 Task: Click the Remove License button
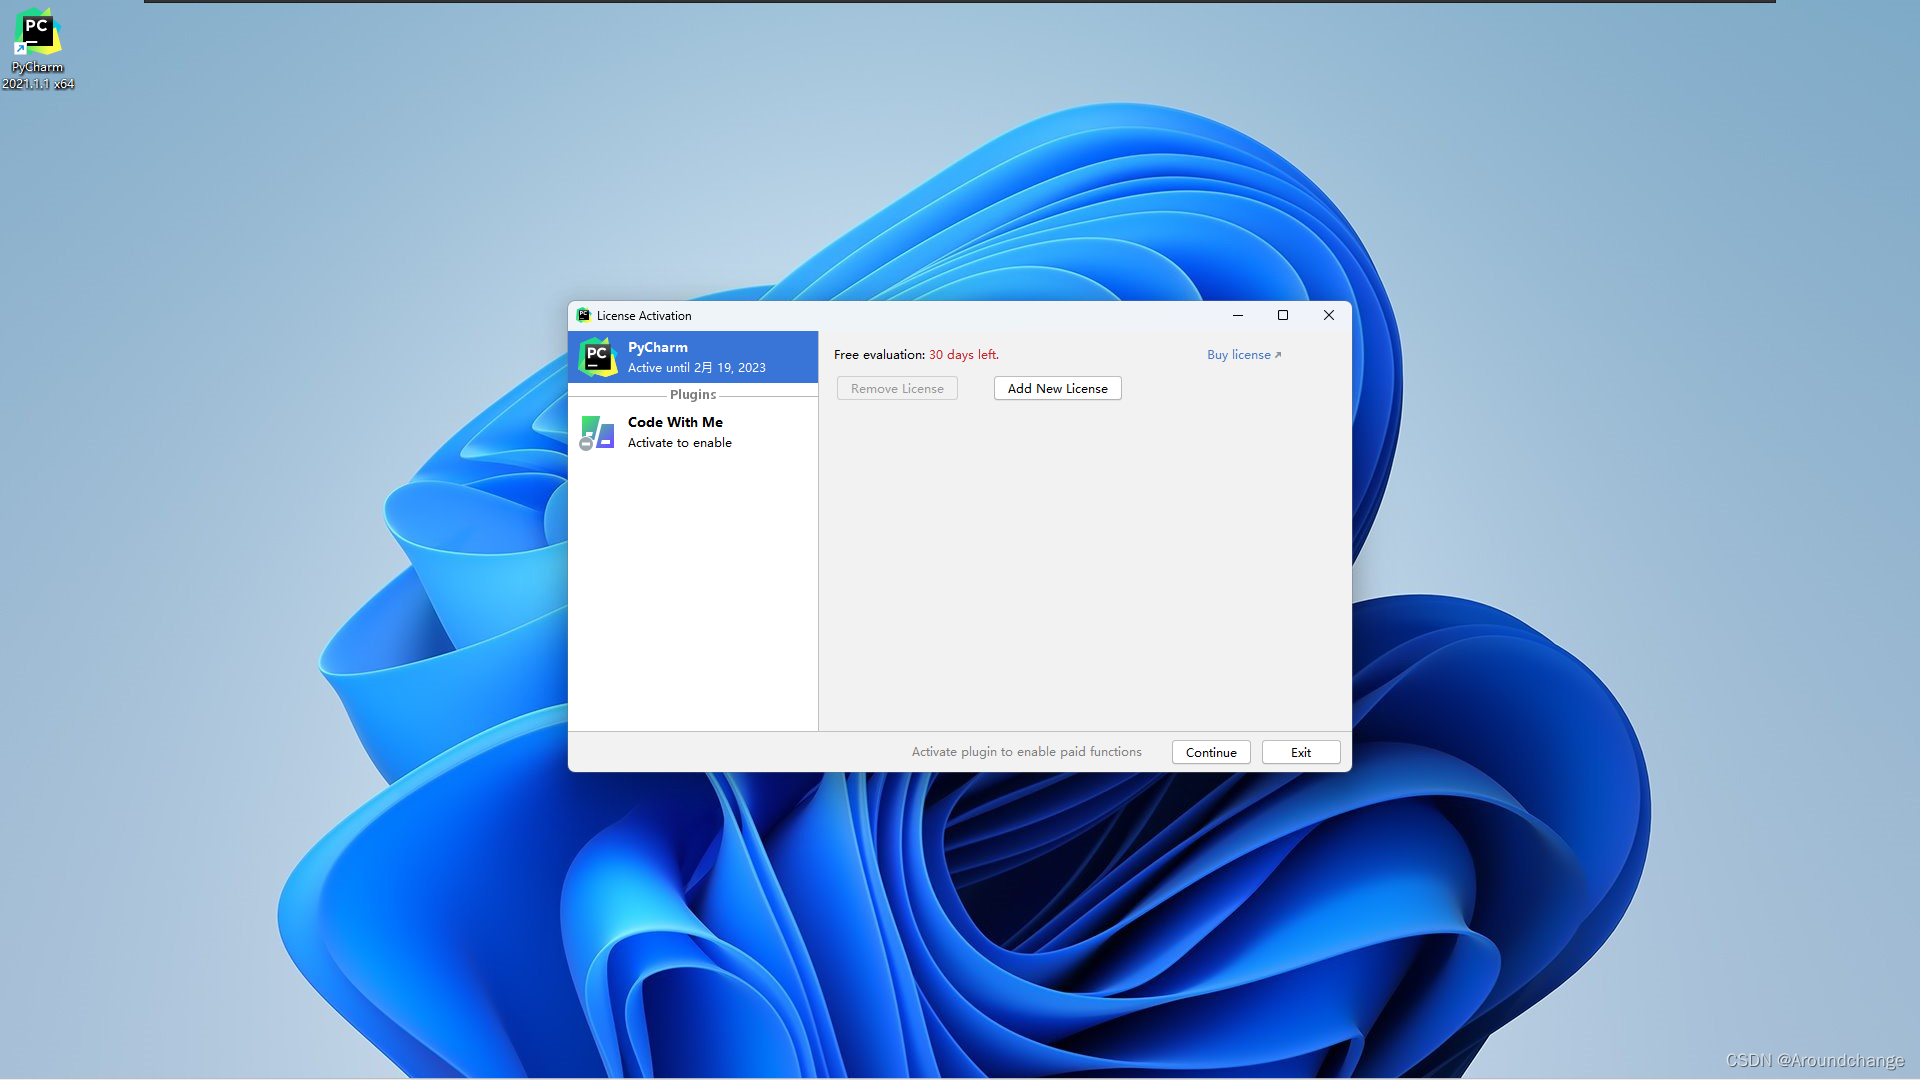coord(897,389)
